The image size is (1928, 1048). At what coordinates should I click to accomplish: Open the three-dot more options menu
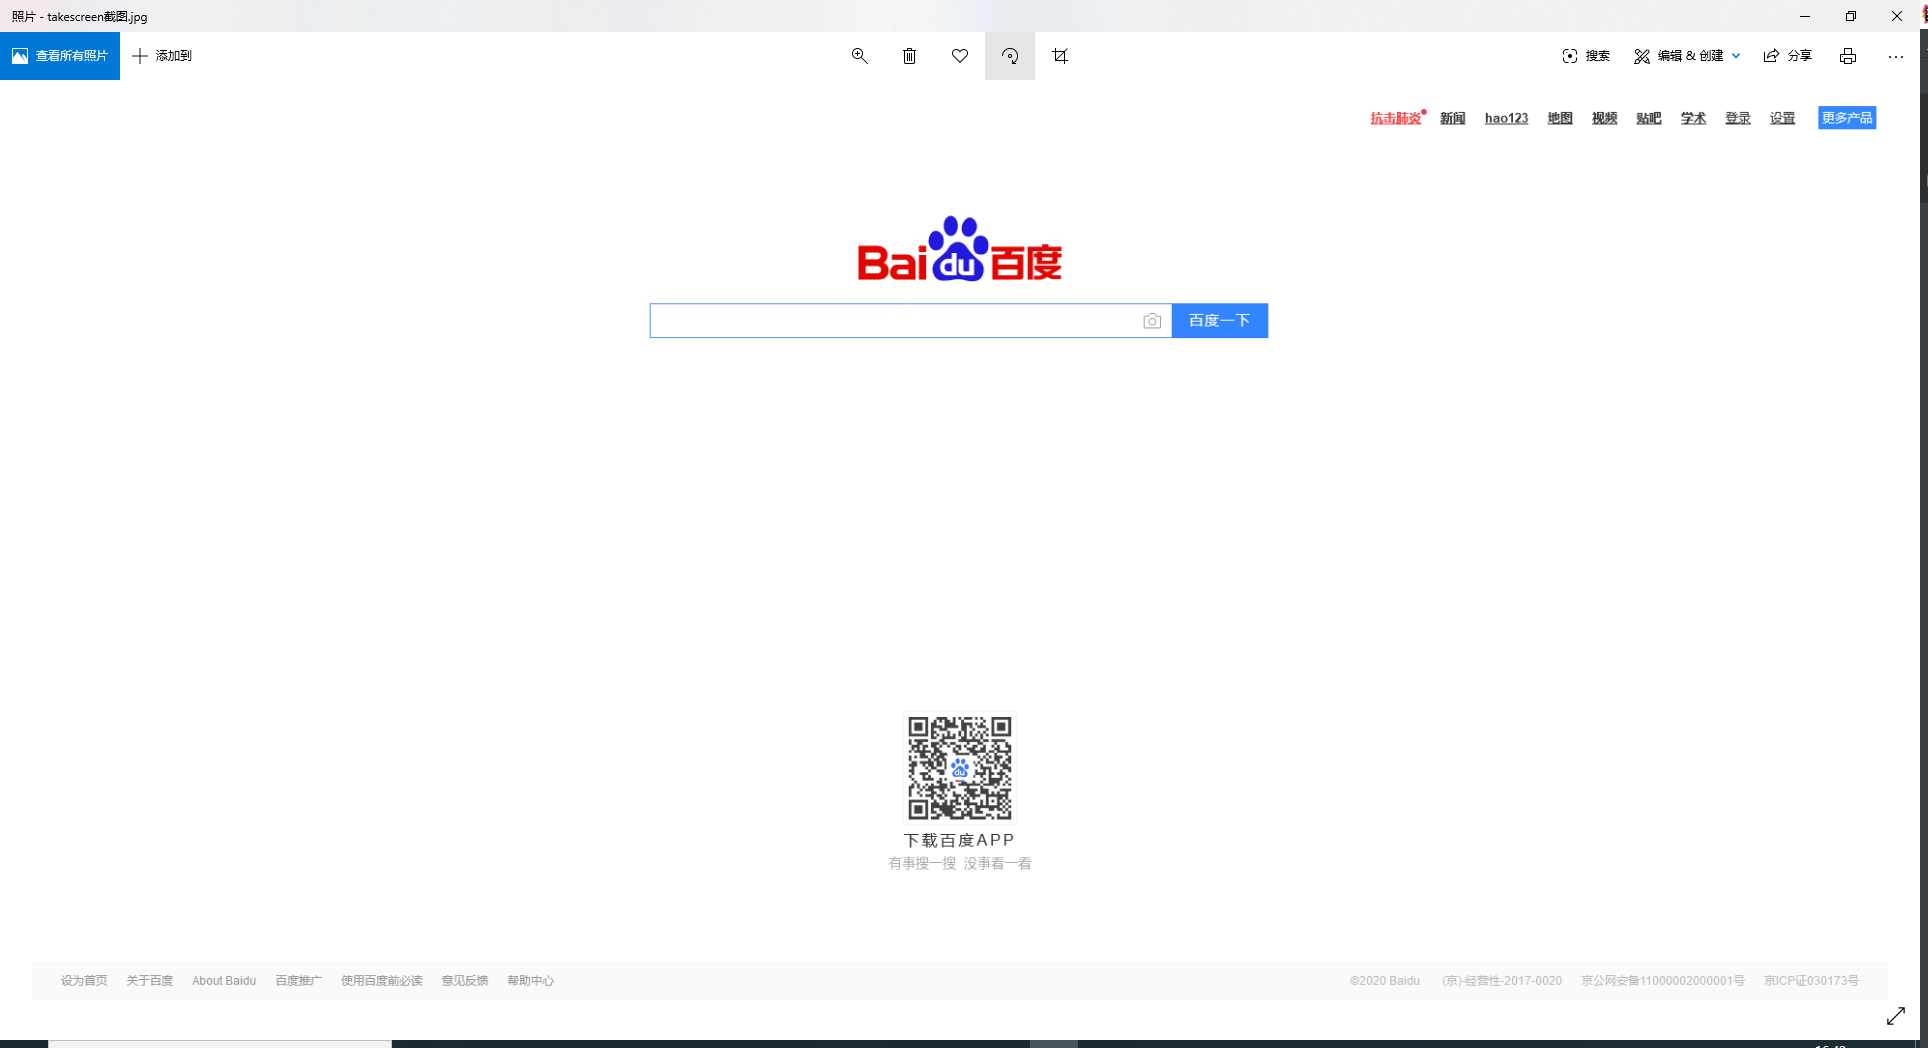[x=1896, y=56]
